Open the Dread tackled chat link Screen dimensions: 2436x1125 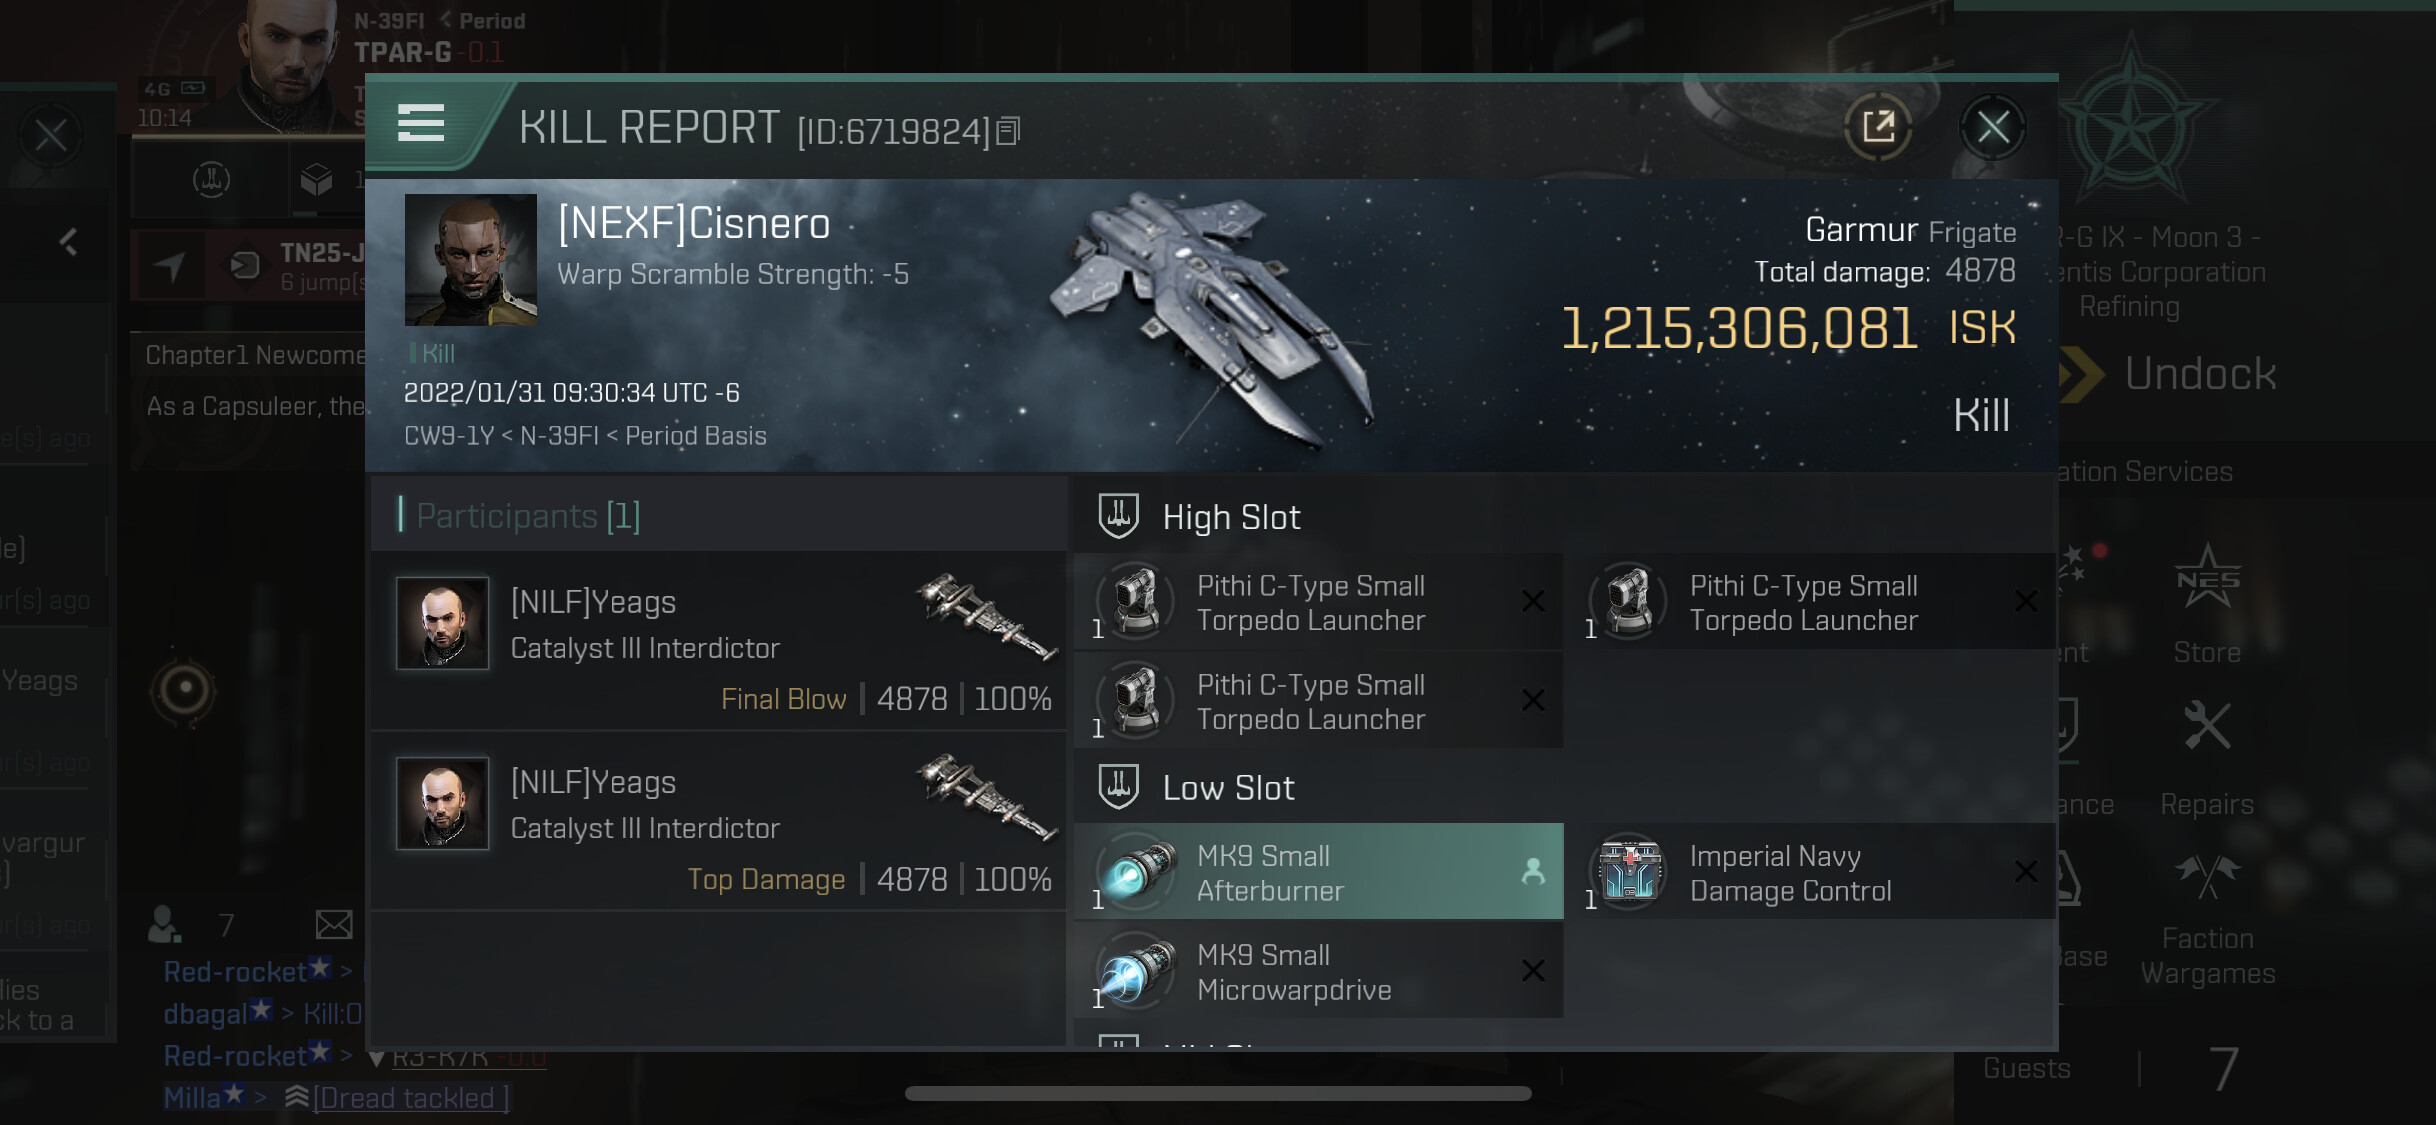point(411,1098)
